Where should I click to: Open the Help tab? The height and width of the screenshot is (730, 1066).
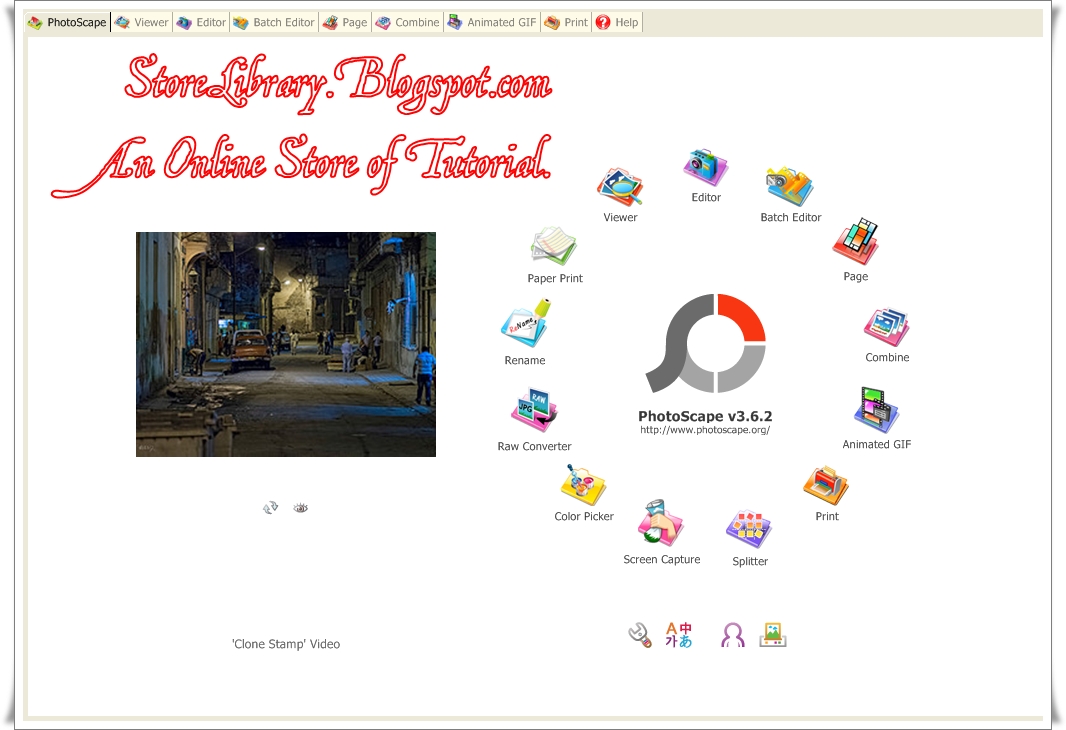pyautogui.click(x=617, y=22)
